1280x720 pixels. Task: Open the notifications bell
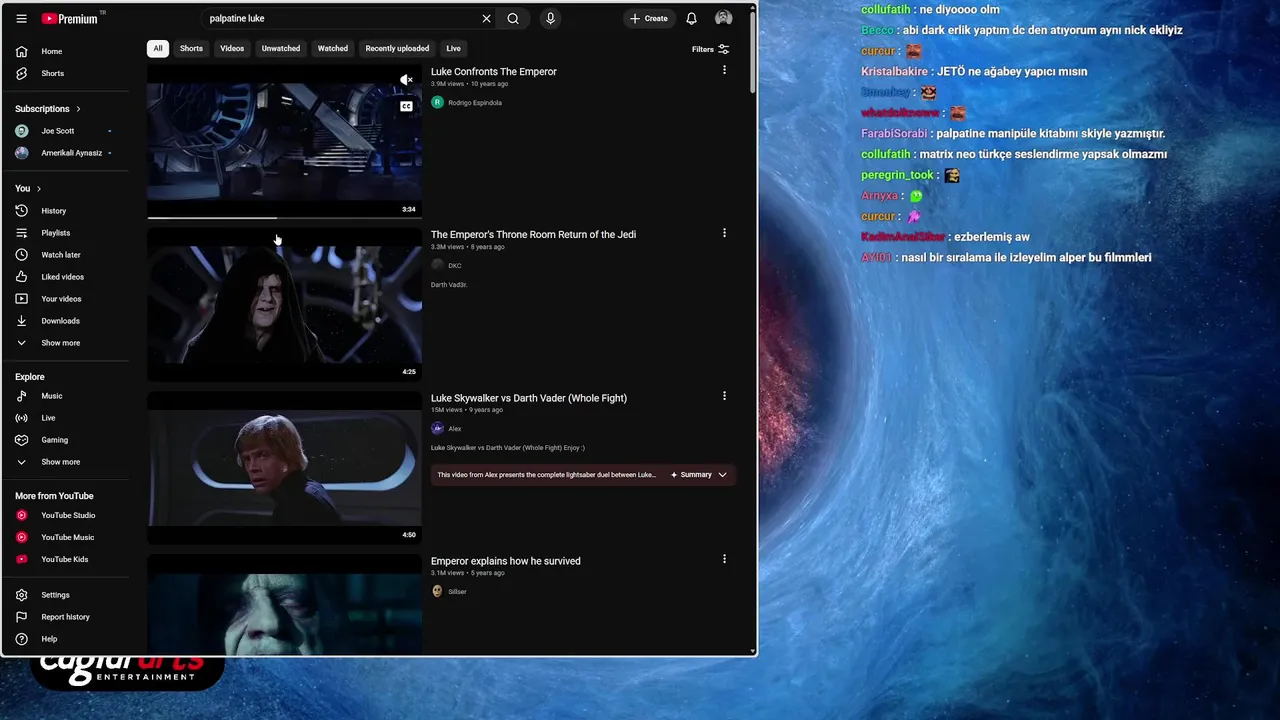point(691,18)
